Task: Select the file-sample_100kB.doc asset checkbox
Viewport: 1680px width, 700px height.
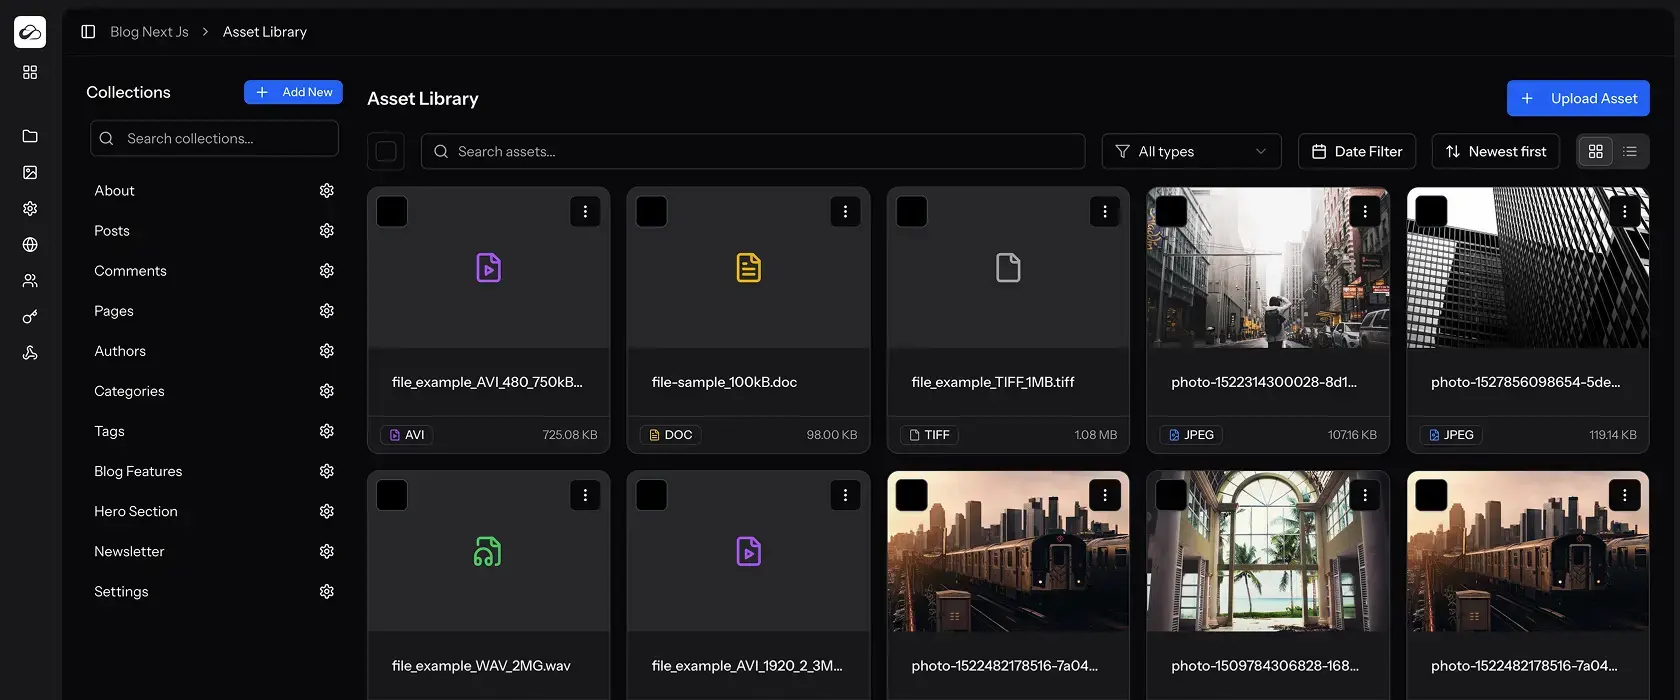Action: click(652, 211)
